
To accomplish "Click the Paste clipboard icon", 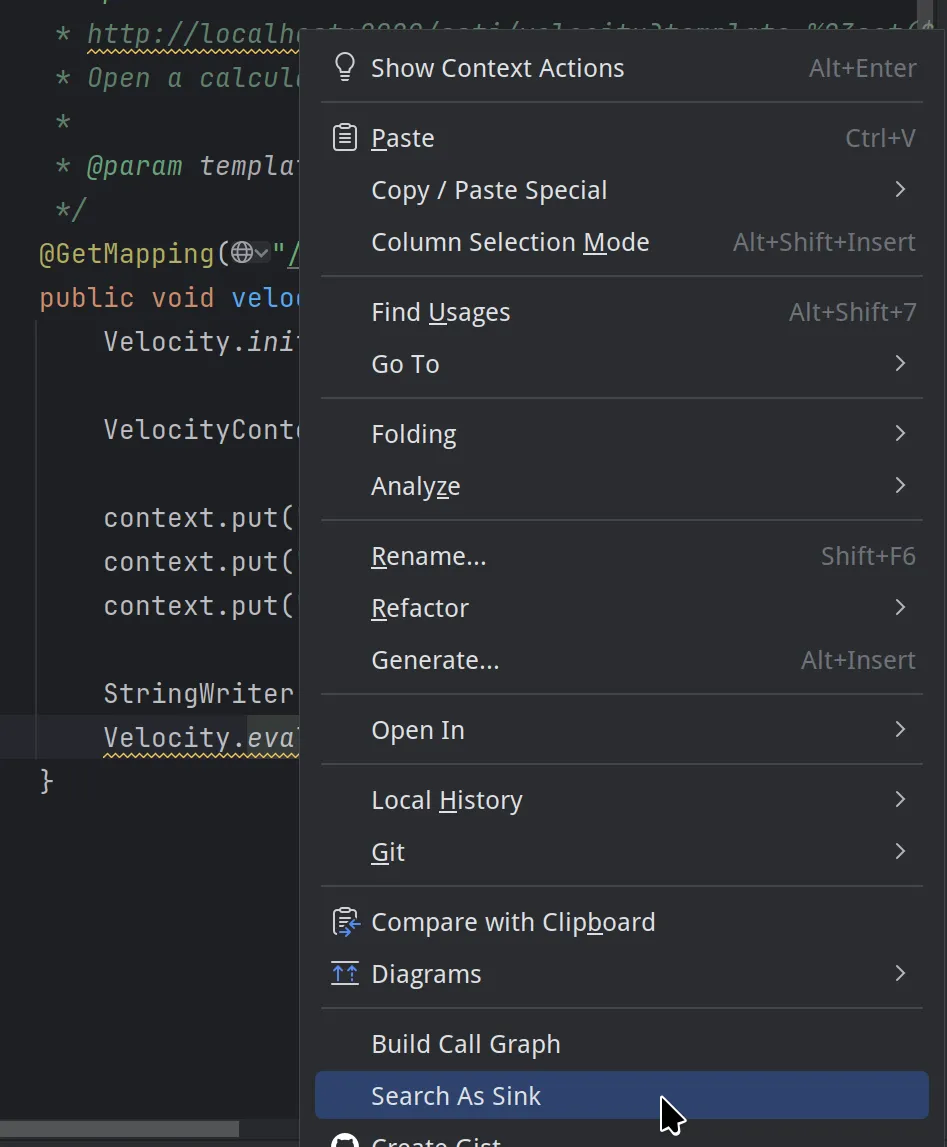I will (x=345, y=138).
